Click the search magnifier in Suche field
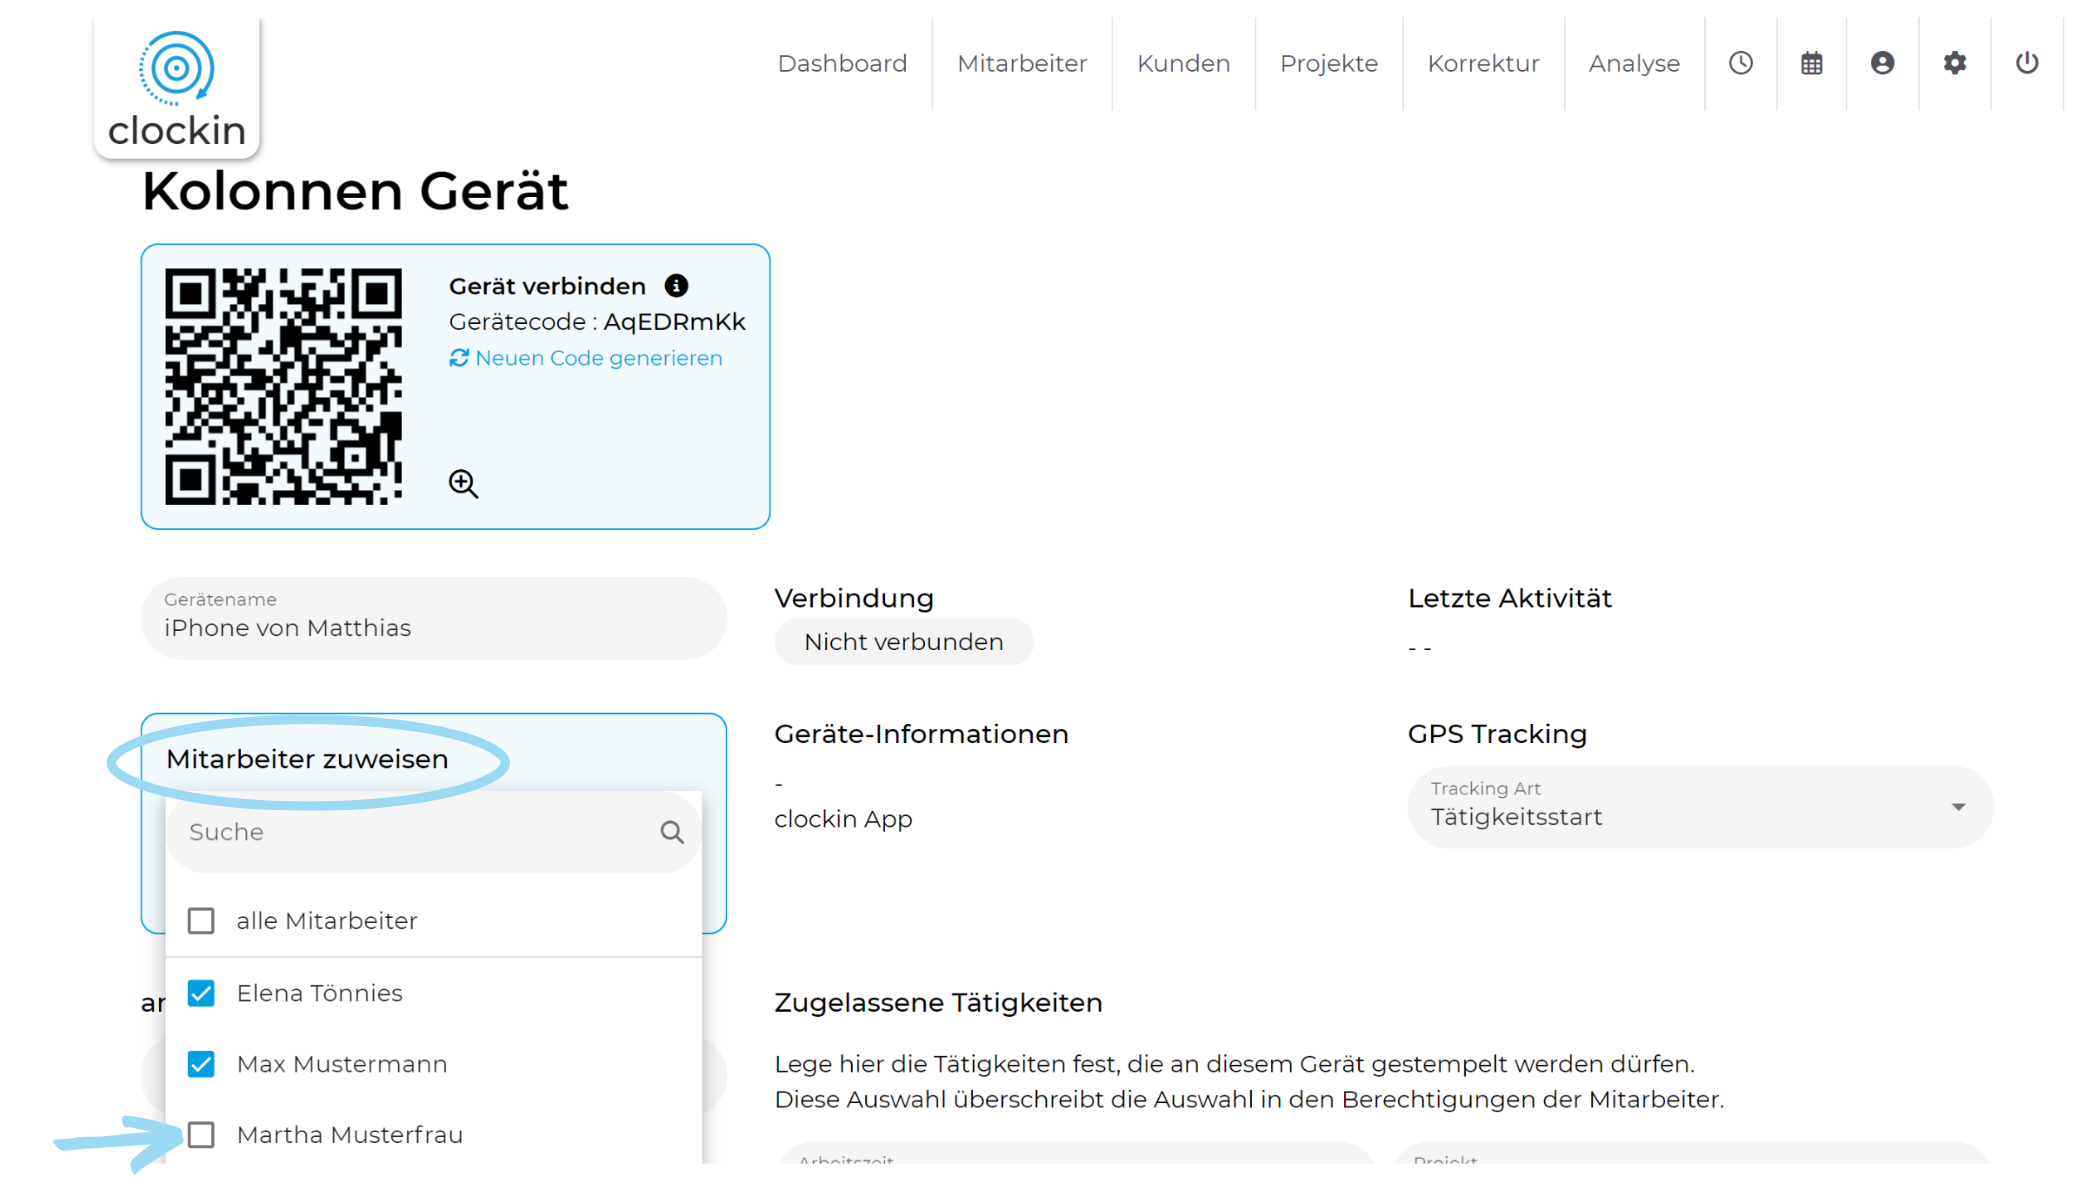This screenshot has width=2078, height=1193. pyautogui.click(x=672, y=832)
